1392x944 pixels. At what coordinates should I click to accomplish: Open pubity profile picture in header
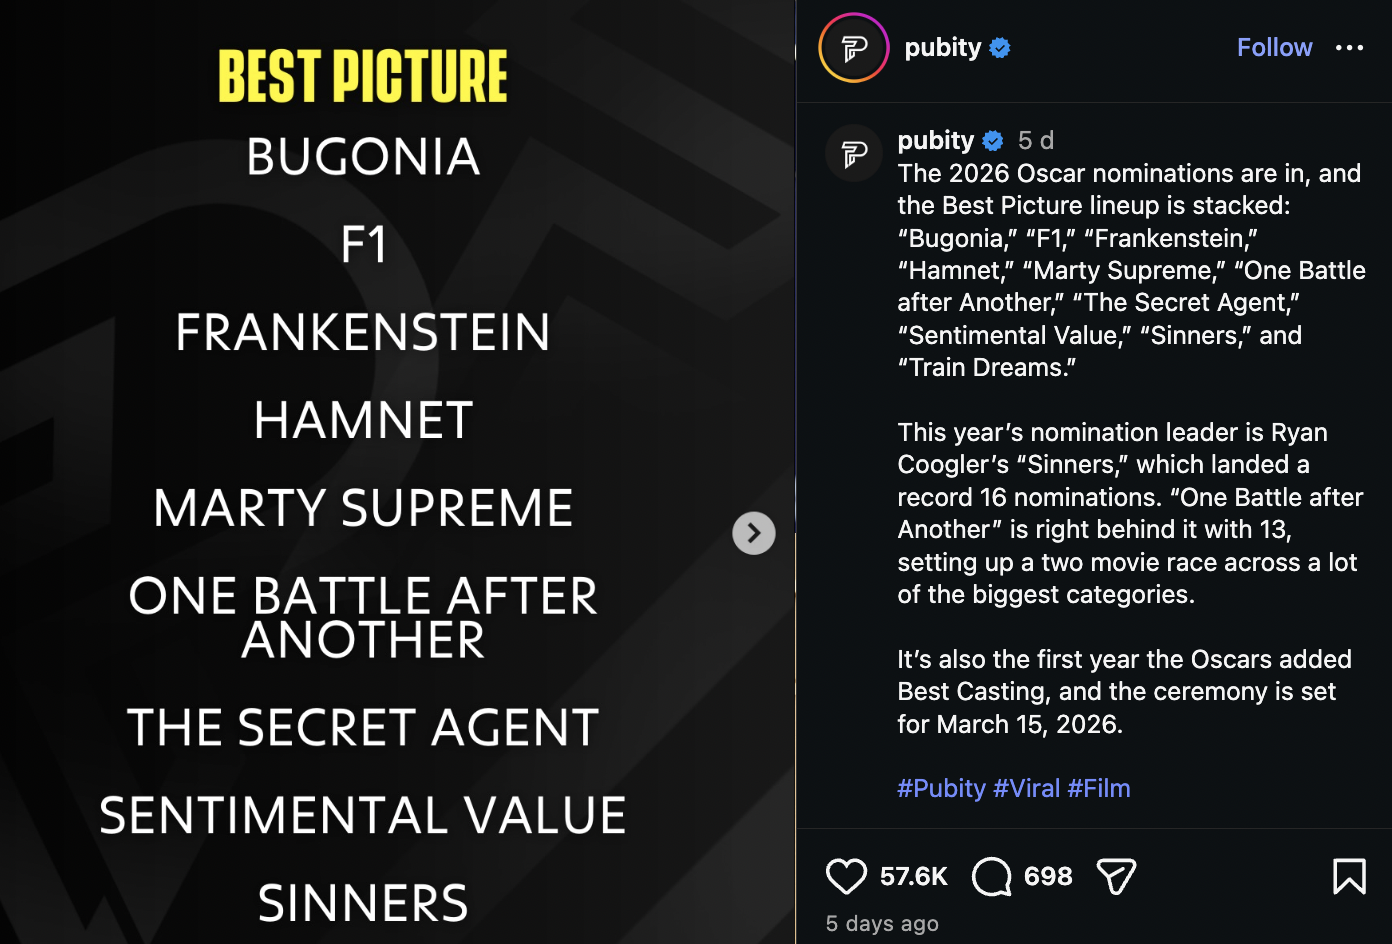(854, 48)
